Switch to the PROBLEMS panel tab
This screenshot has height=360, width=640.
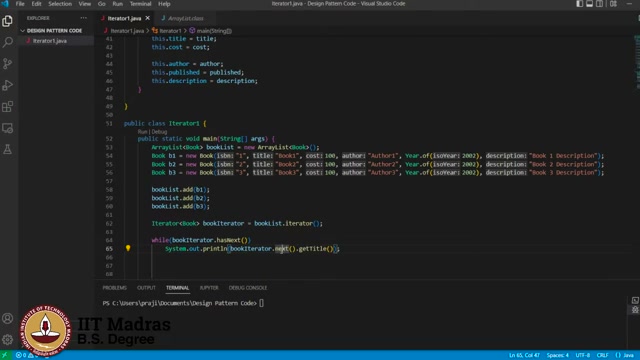point(115,288)
